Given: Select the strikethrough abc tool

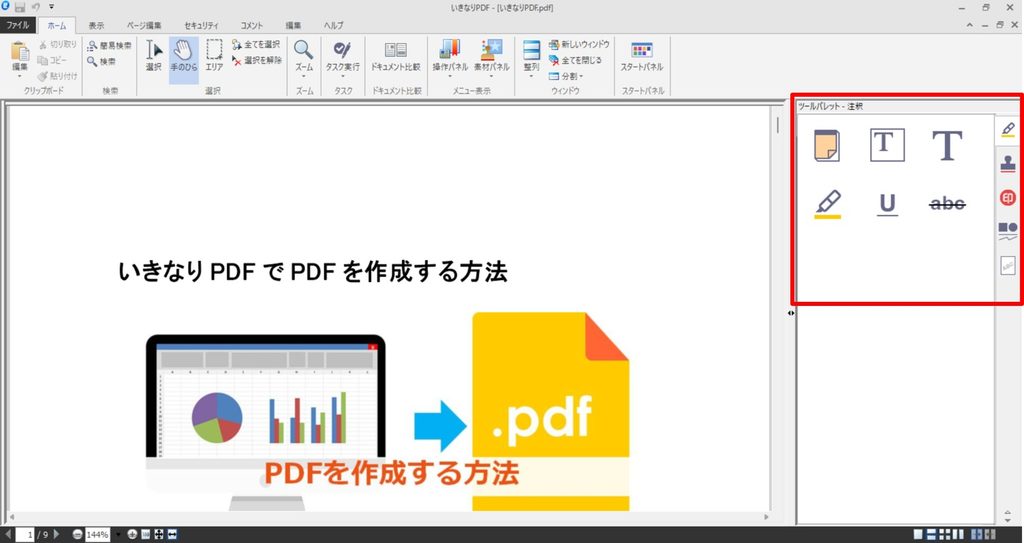Looking at the screenshot, I should [x=947, y=204].
